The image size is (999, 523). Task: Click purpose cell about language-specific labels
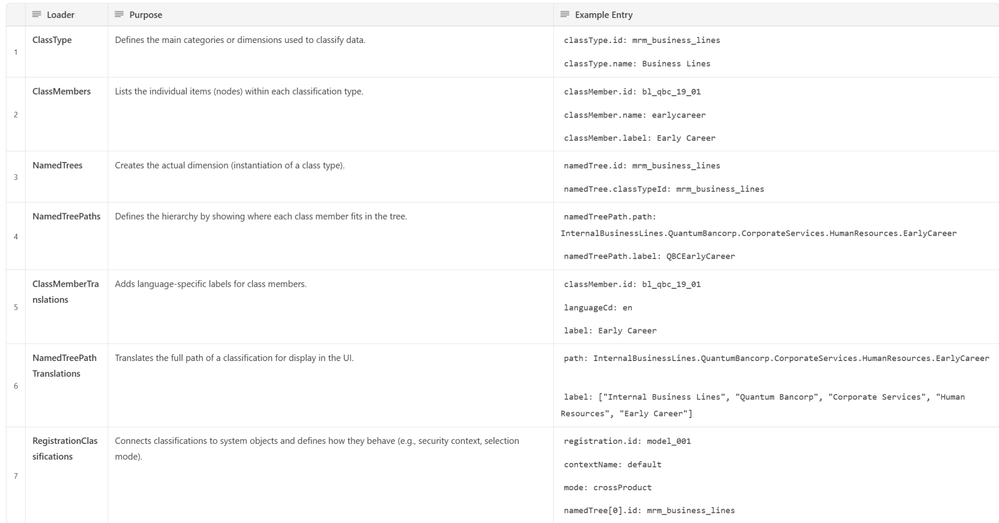click(x=211, y=284)
